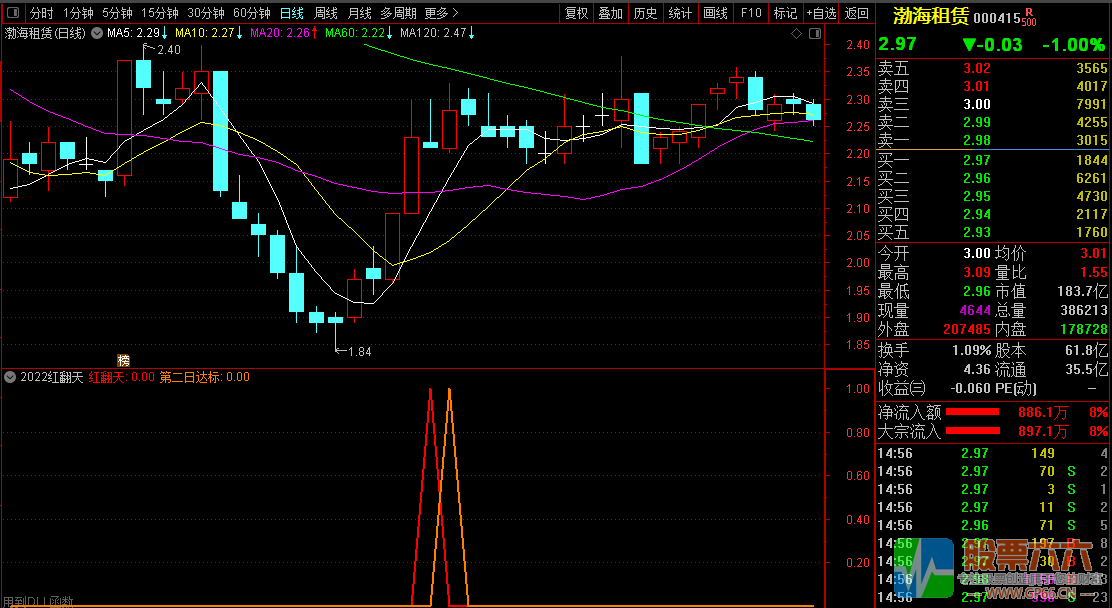Image resolution: width=1112 pixels, height=608 pixels.
Task: Click the 返回 back button
Action: pos(857,13)
